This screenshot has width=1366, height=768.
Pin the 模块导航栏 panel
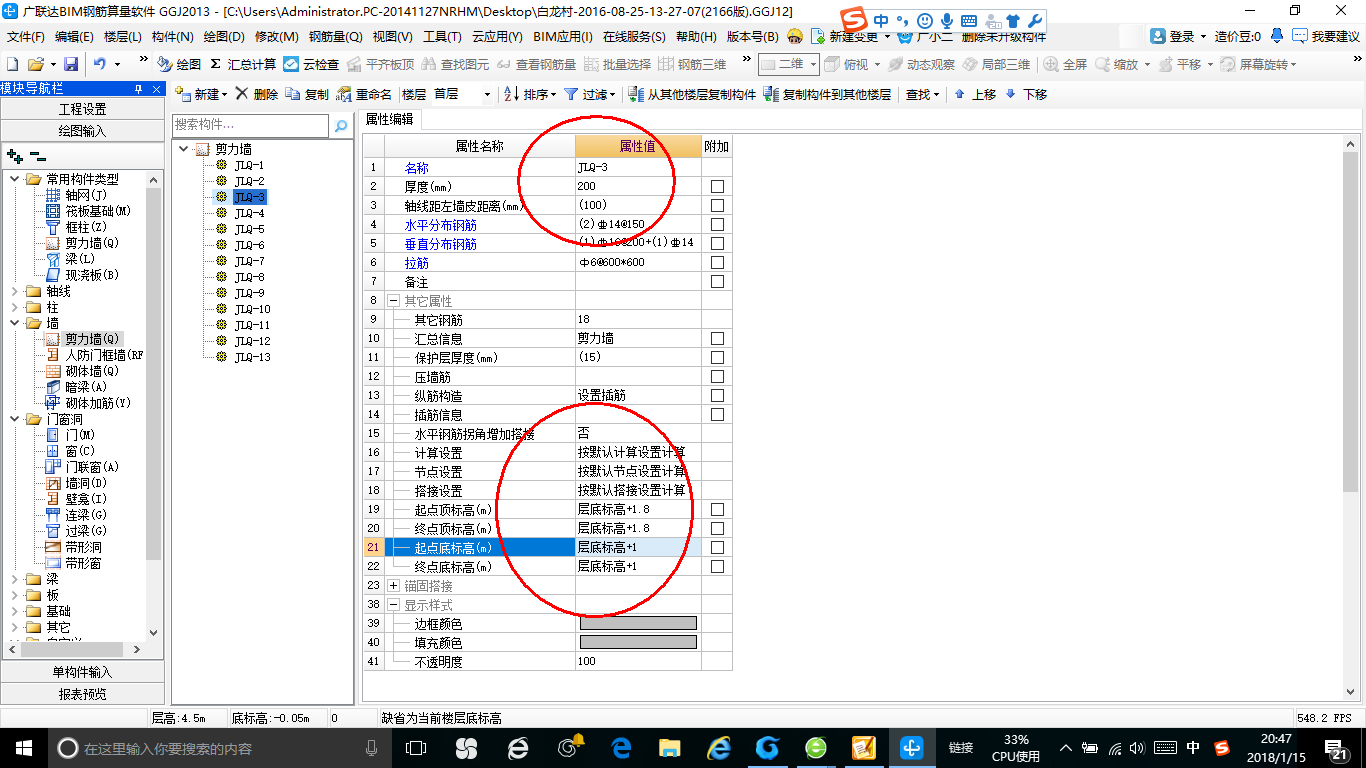click(x=139, y=89)
